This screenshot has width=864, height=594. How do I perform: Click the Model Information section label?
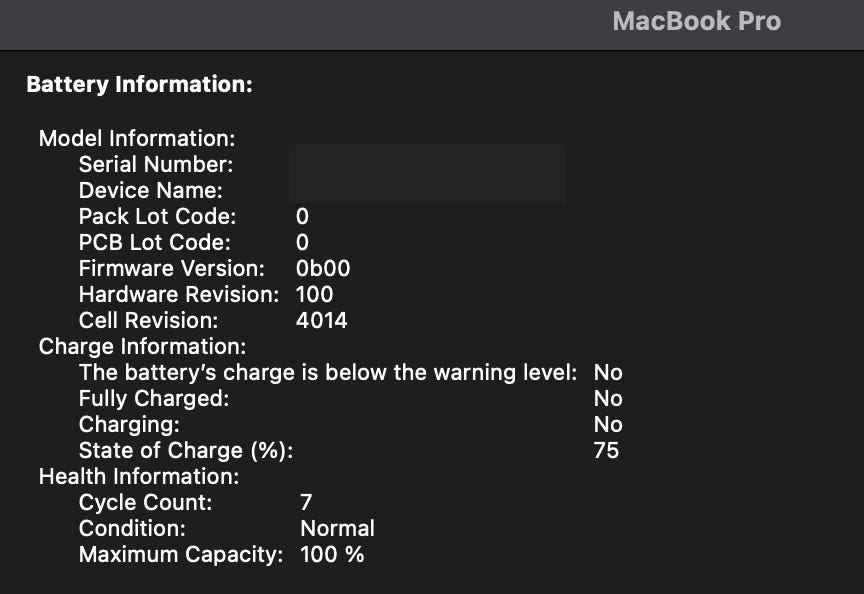[137, 138]
